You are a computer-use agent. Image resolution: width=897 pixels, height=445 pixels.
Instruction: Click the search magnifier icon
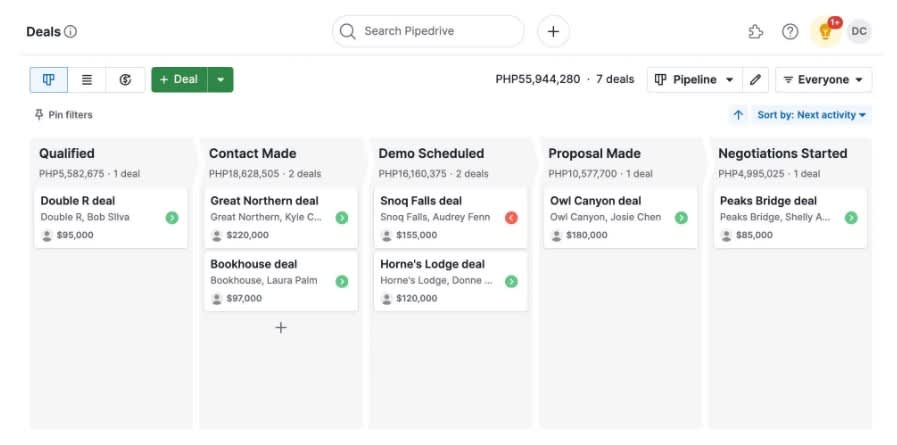click(347, 31)
